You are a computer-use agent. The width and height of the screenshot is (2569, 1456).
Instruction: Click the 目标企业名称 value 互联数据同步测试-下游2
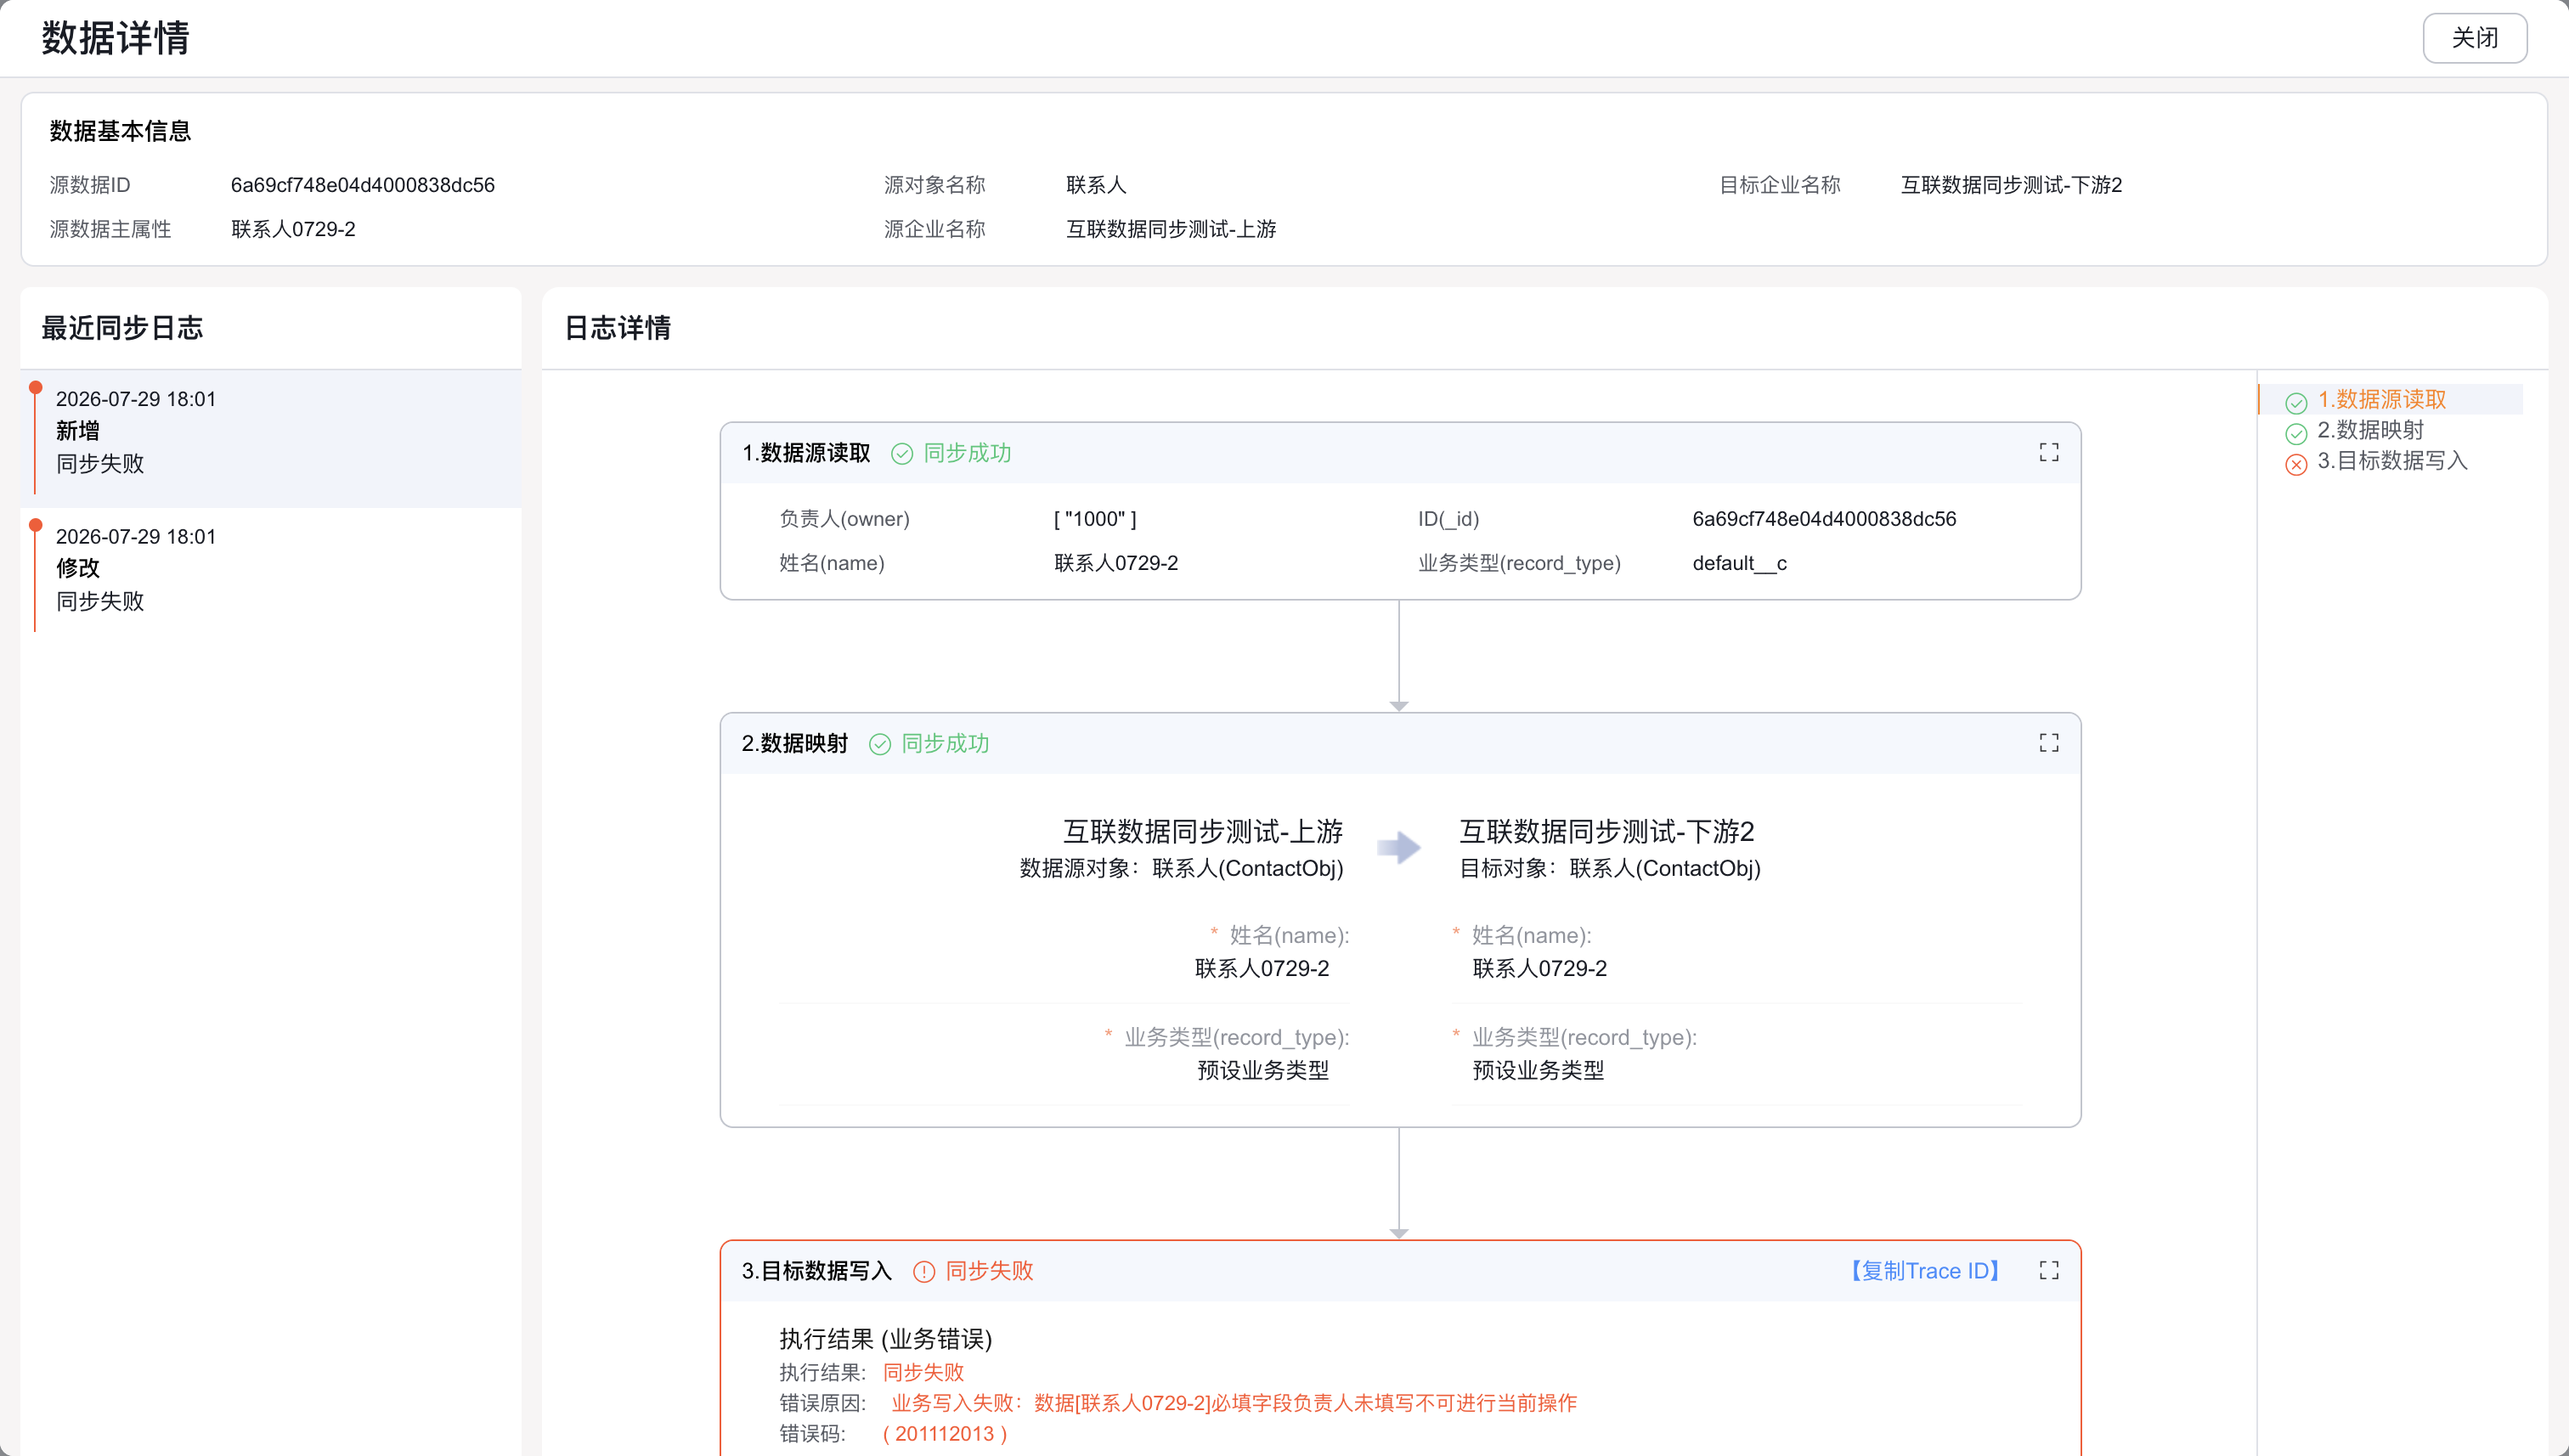point(2010,185)
